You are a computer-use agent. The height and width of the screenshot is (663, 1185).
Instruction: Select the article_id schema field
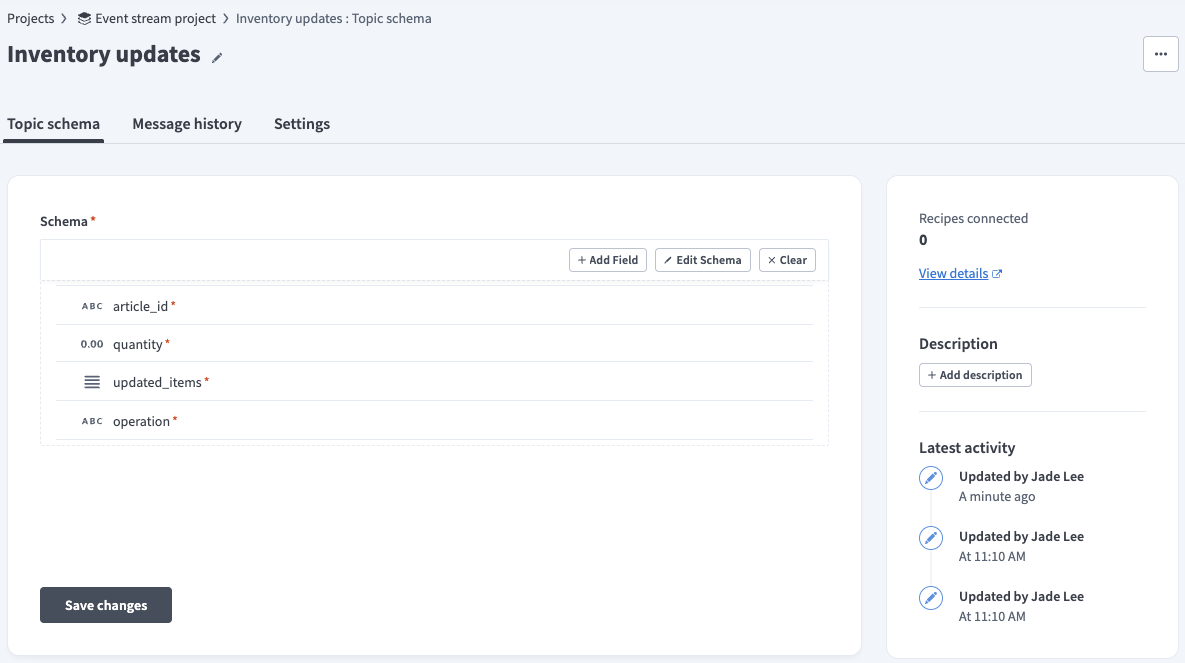point(435,305)
